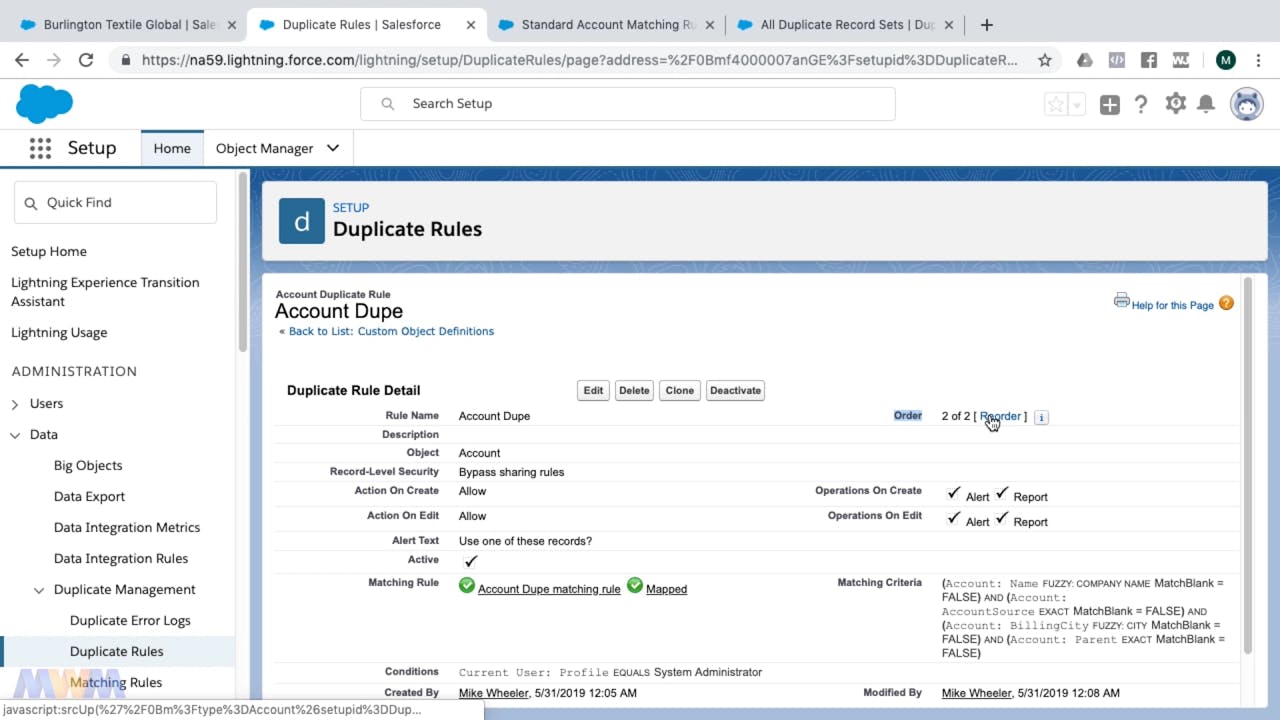Image resolution: width=1280 pixels, height=720 pixels.
Task: Click the favorites star icon in Salesforce header
Action: pyautogui.click(x=1056, y=104)
